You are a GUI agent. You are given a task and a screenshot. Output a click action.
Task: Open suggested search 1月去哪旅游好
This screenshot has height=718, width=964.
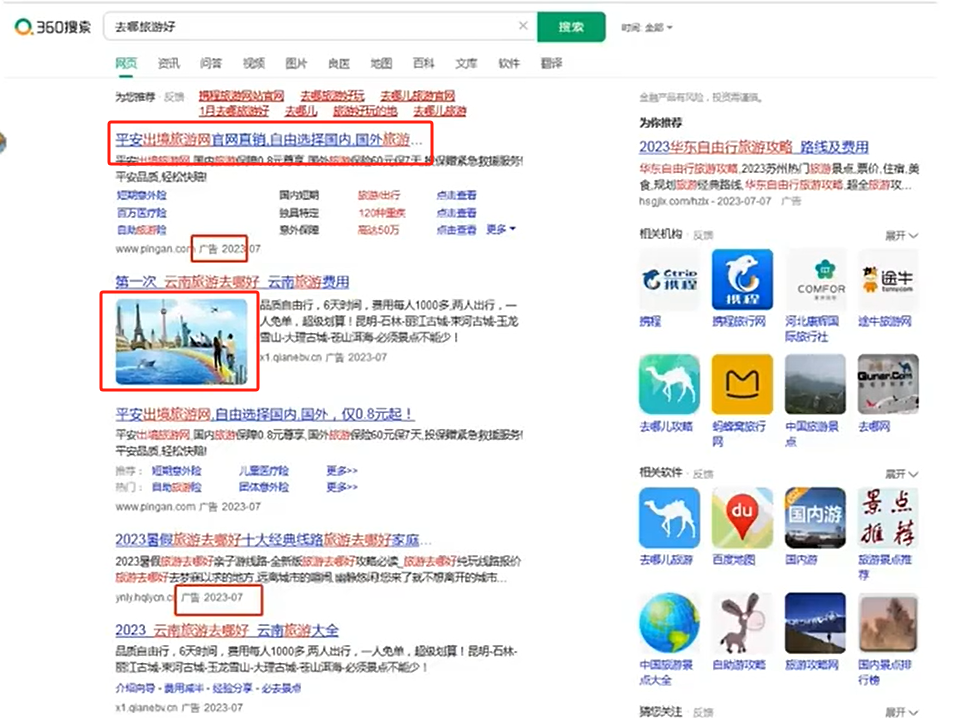[234, 111]
